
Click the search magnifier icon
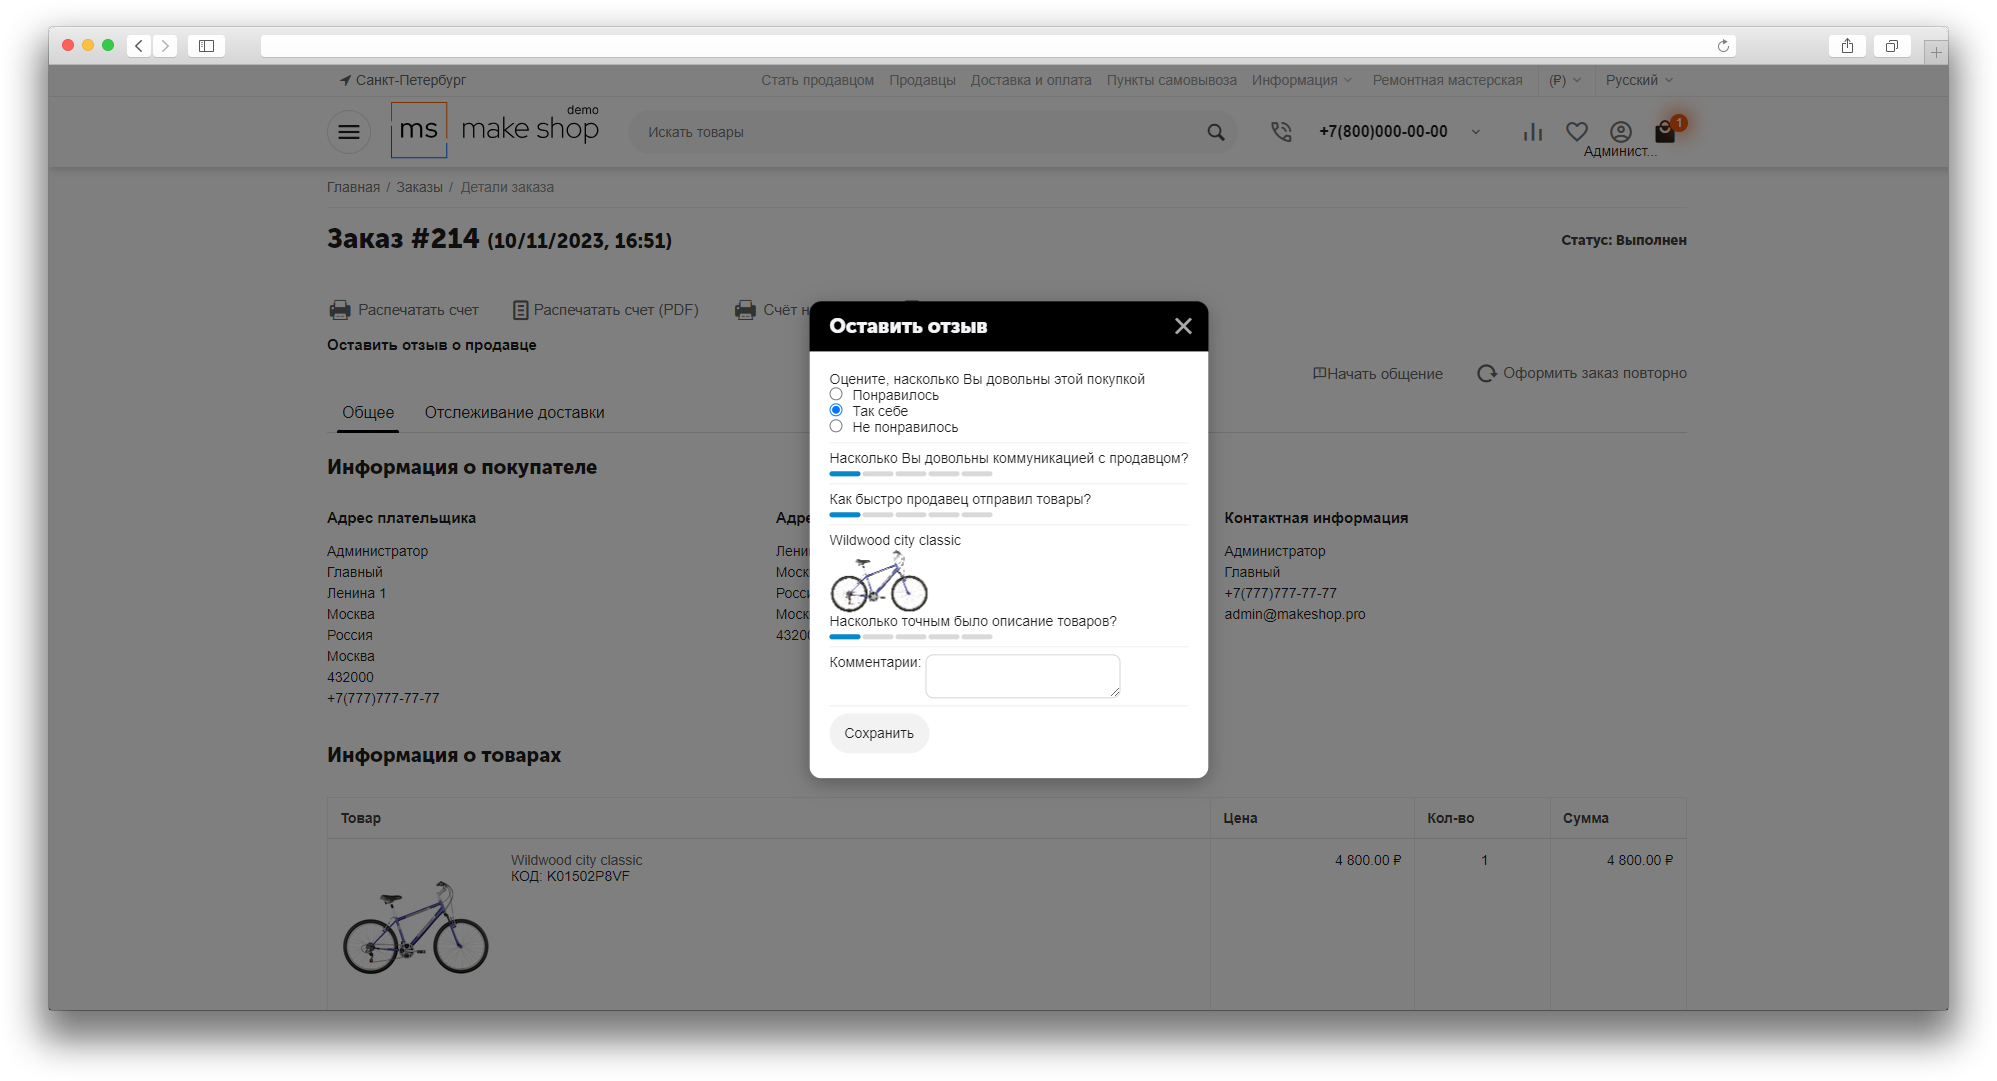tap(1216, 132)
